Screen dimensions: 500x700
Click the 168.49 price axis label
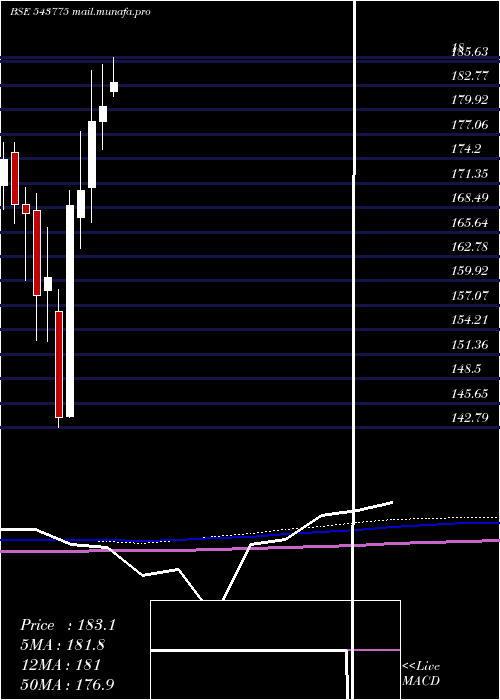470,198
